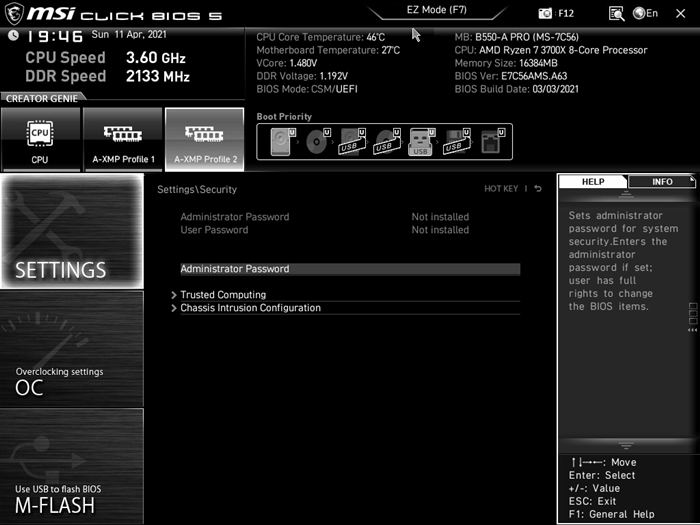Click the CREATOR GENIE label
Screen dimensions: 700x525
(42, 99)
